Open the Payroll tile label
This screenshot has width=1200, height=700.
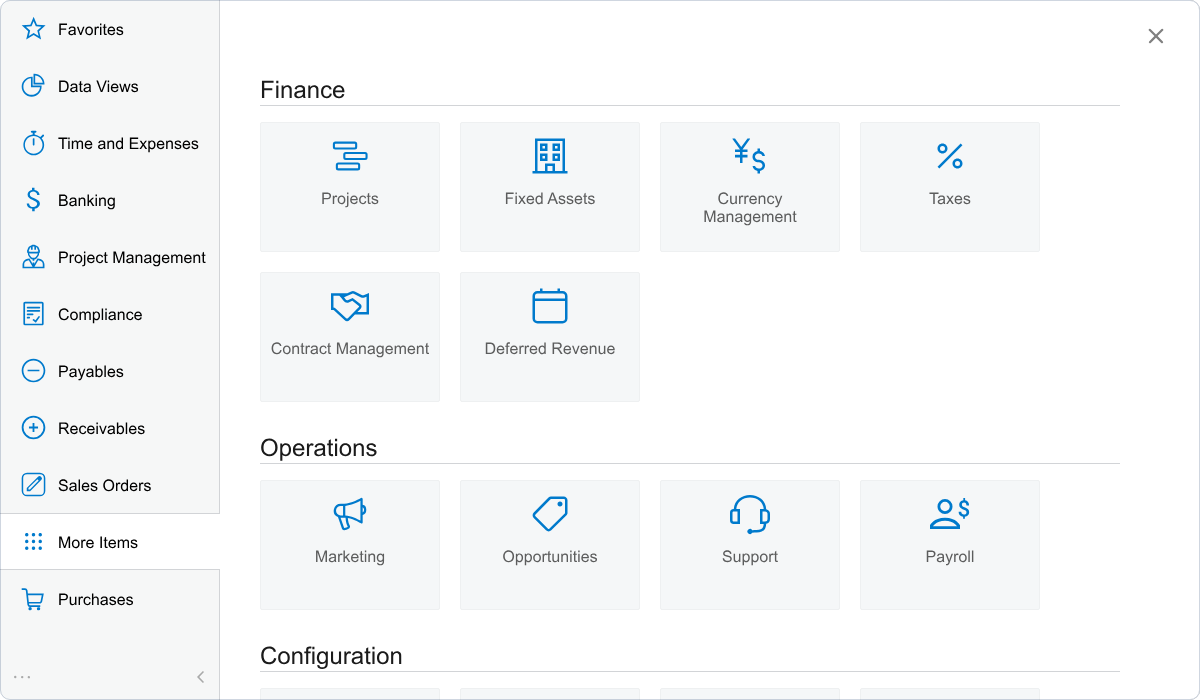pyautogui.click(x=950, y=557)
